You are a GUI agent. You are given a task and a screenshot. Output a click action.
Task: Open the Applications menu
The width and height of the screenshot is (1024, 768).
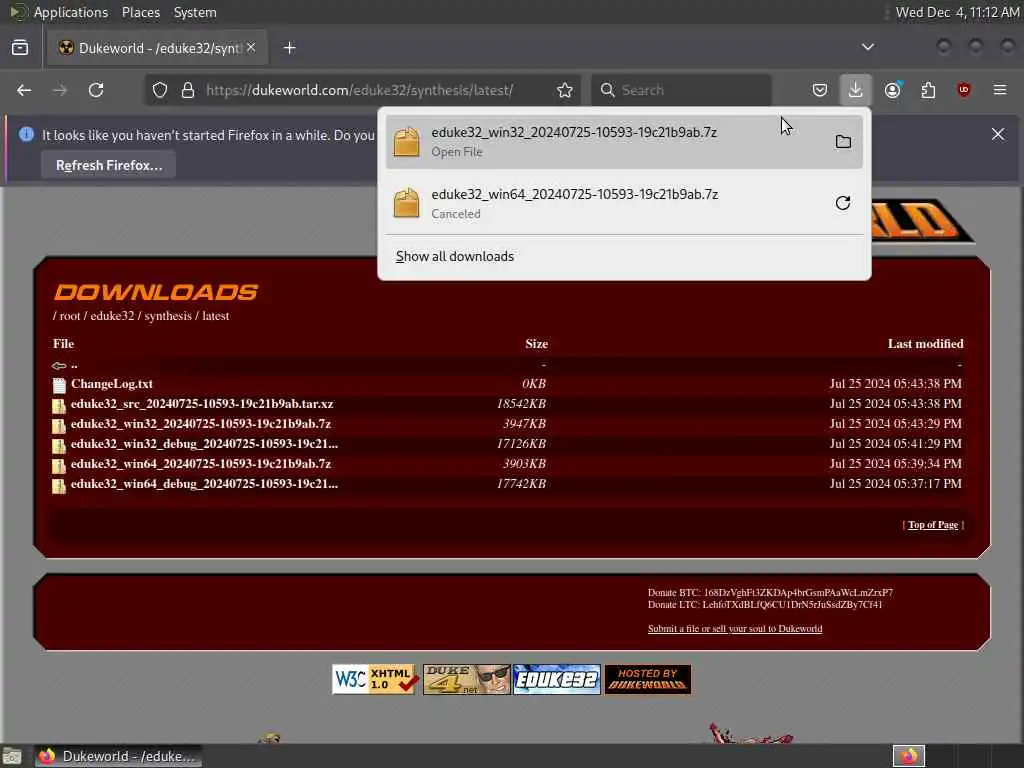[71, 12]
